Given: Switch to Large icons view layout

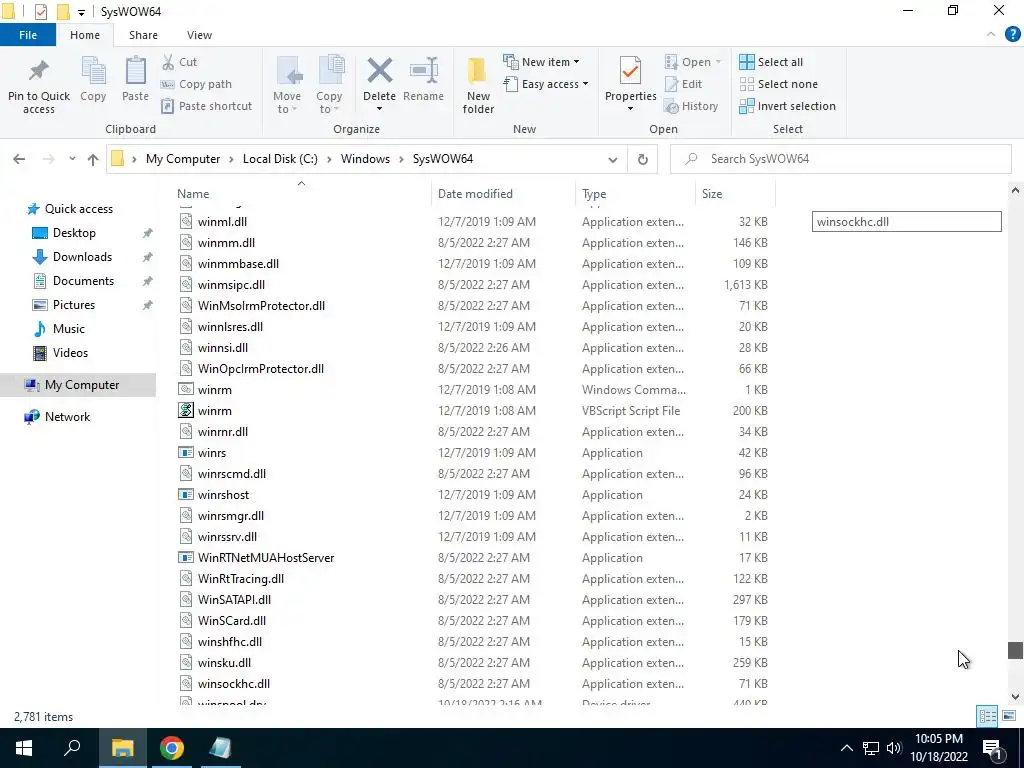Looking at the screenshot, I should 1009,716.
